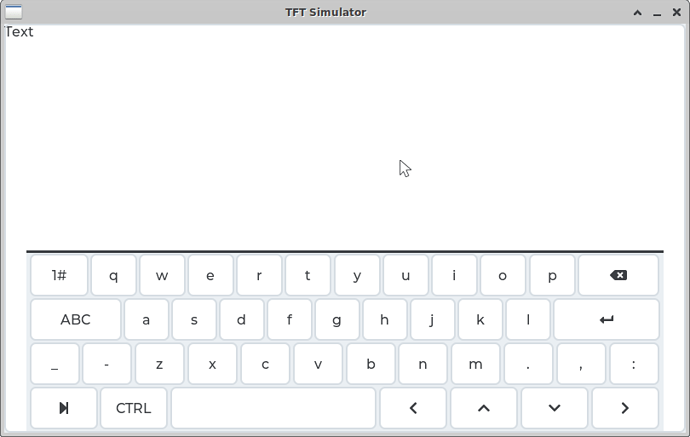Tap the letter m key

tap(475, 364)
